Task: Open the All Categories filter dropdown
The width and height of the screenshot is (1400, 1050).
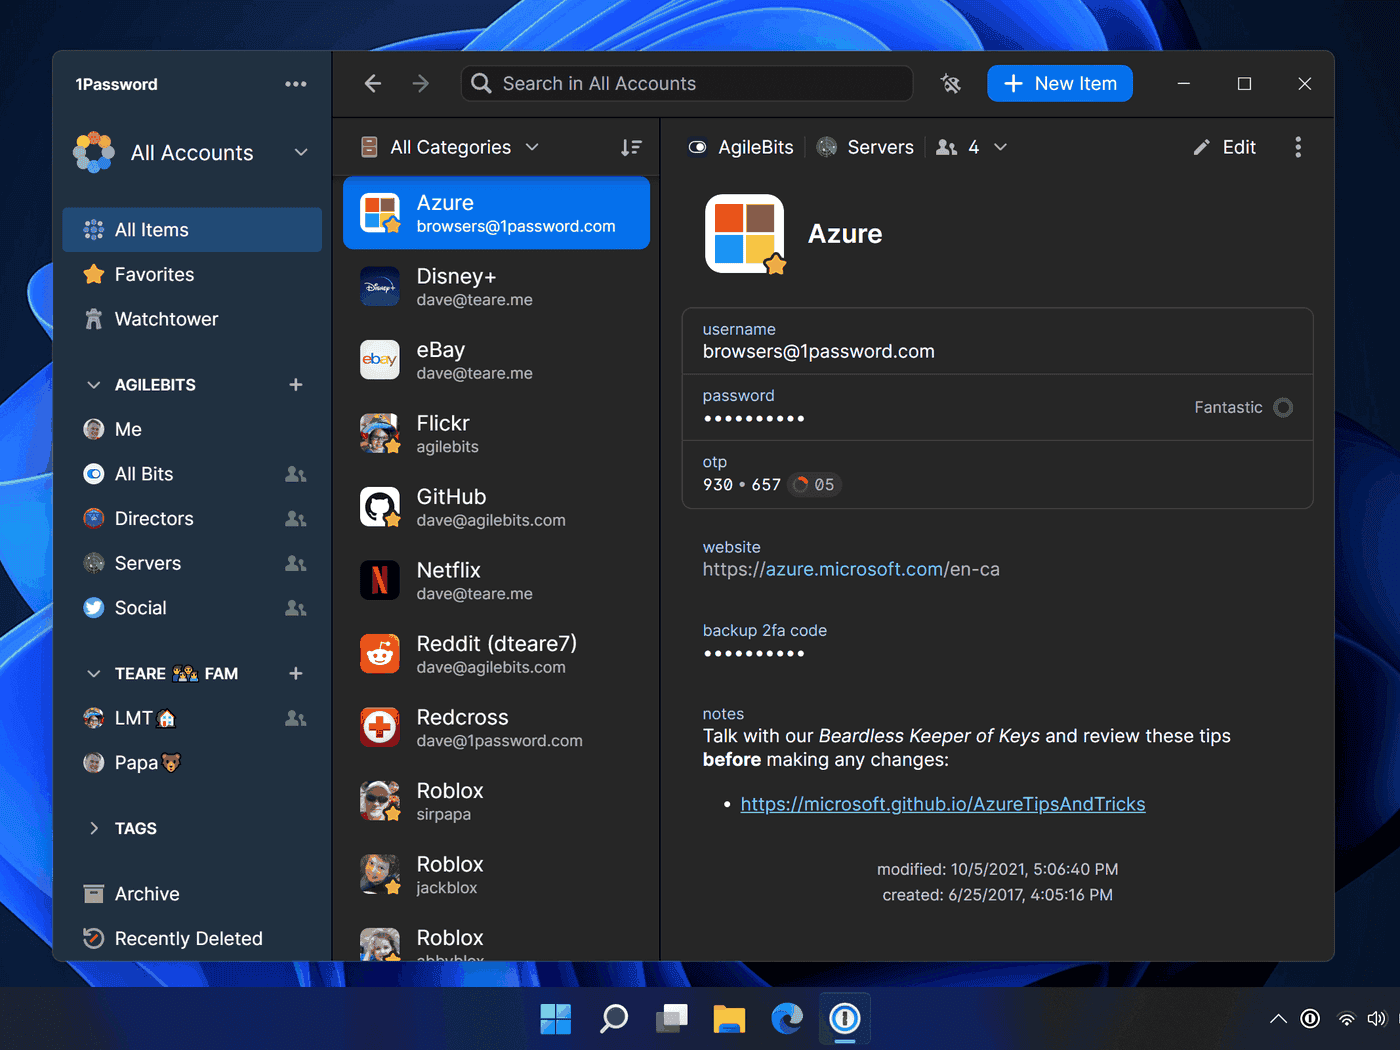Action: [465, 147]
